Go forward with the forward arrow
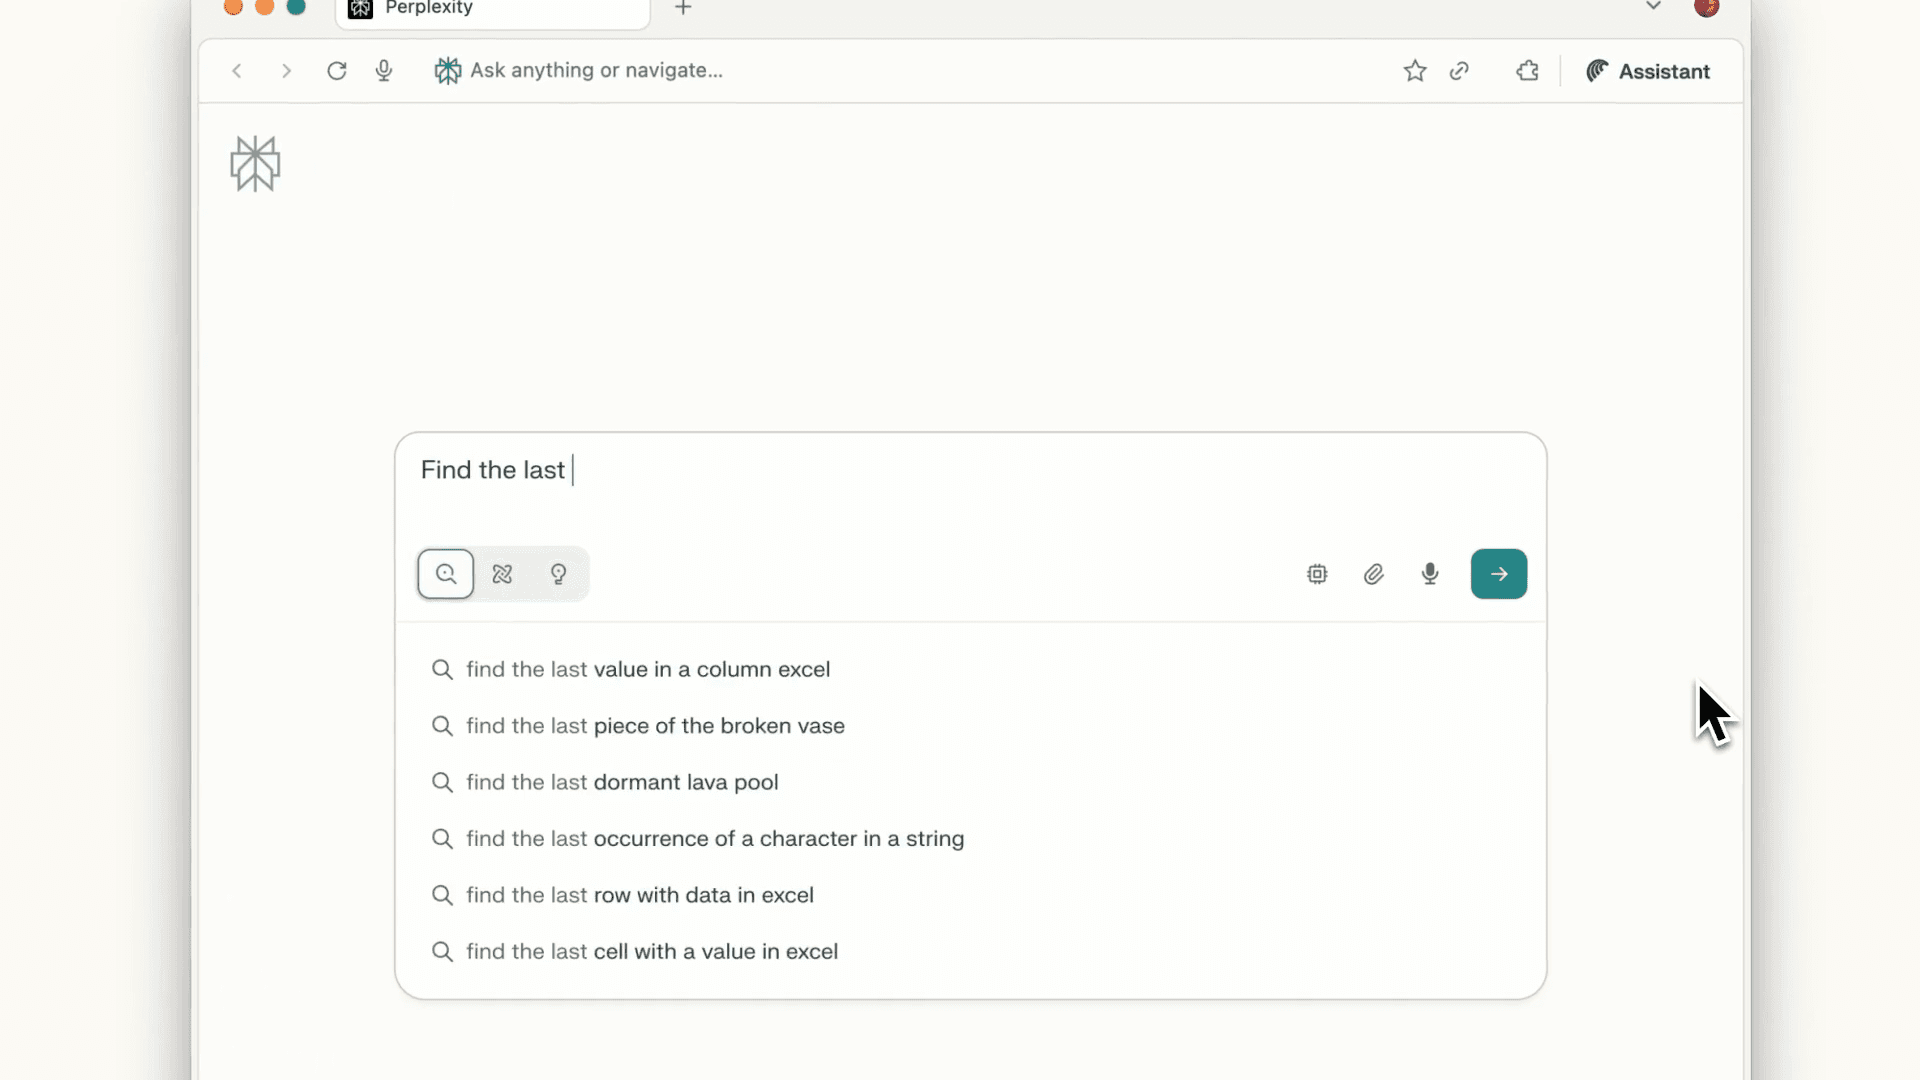 click(x=286, y=71)
